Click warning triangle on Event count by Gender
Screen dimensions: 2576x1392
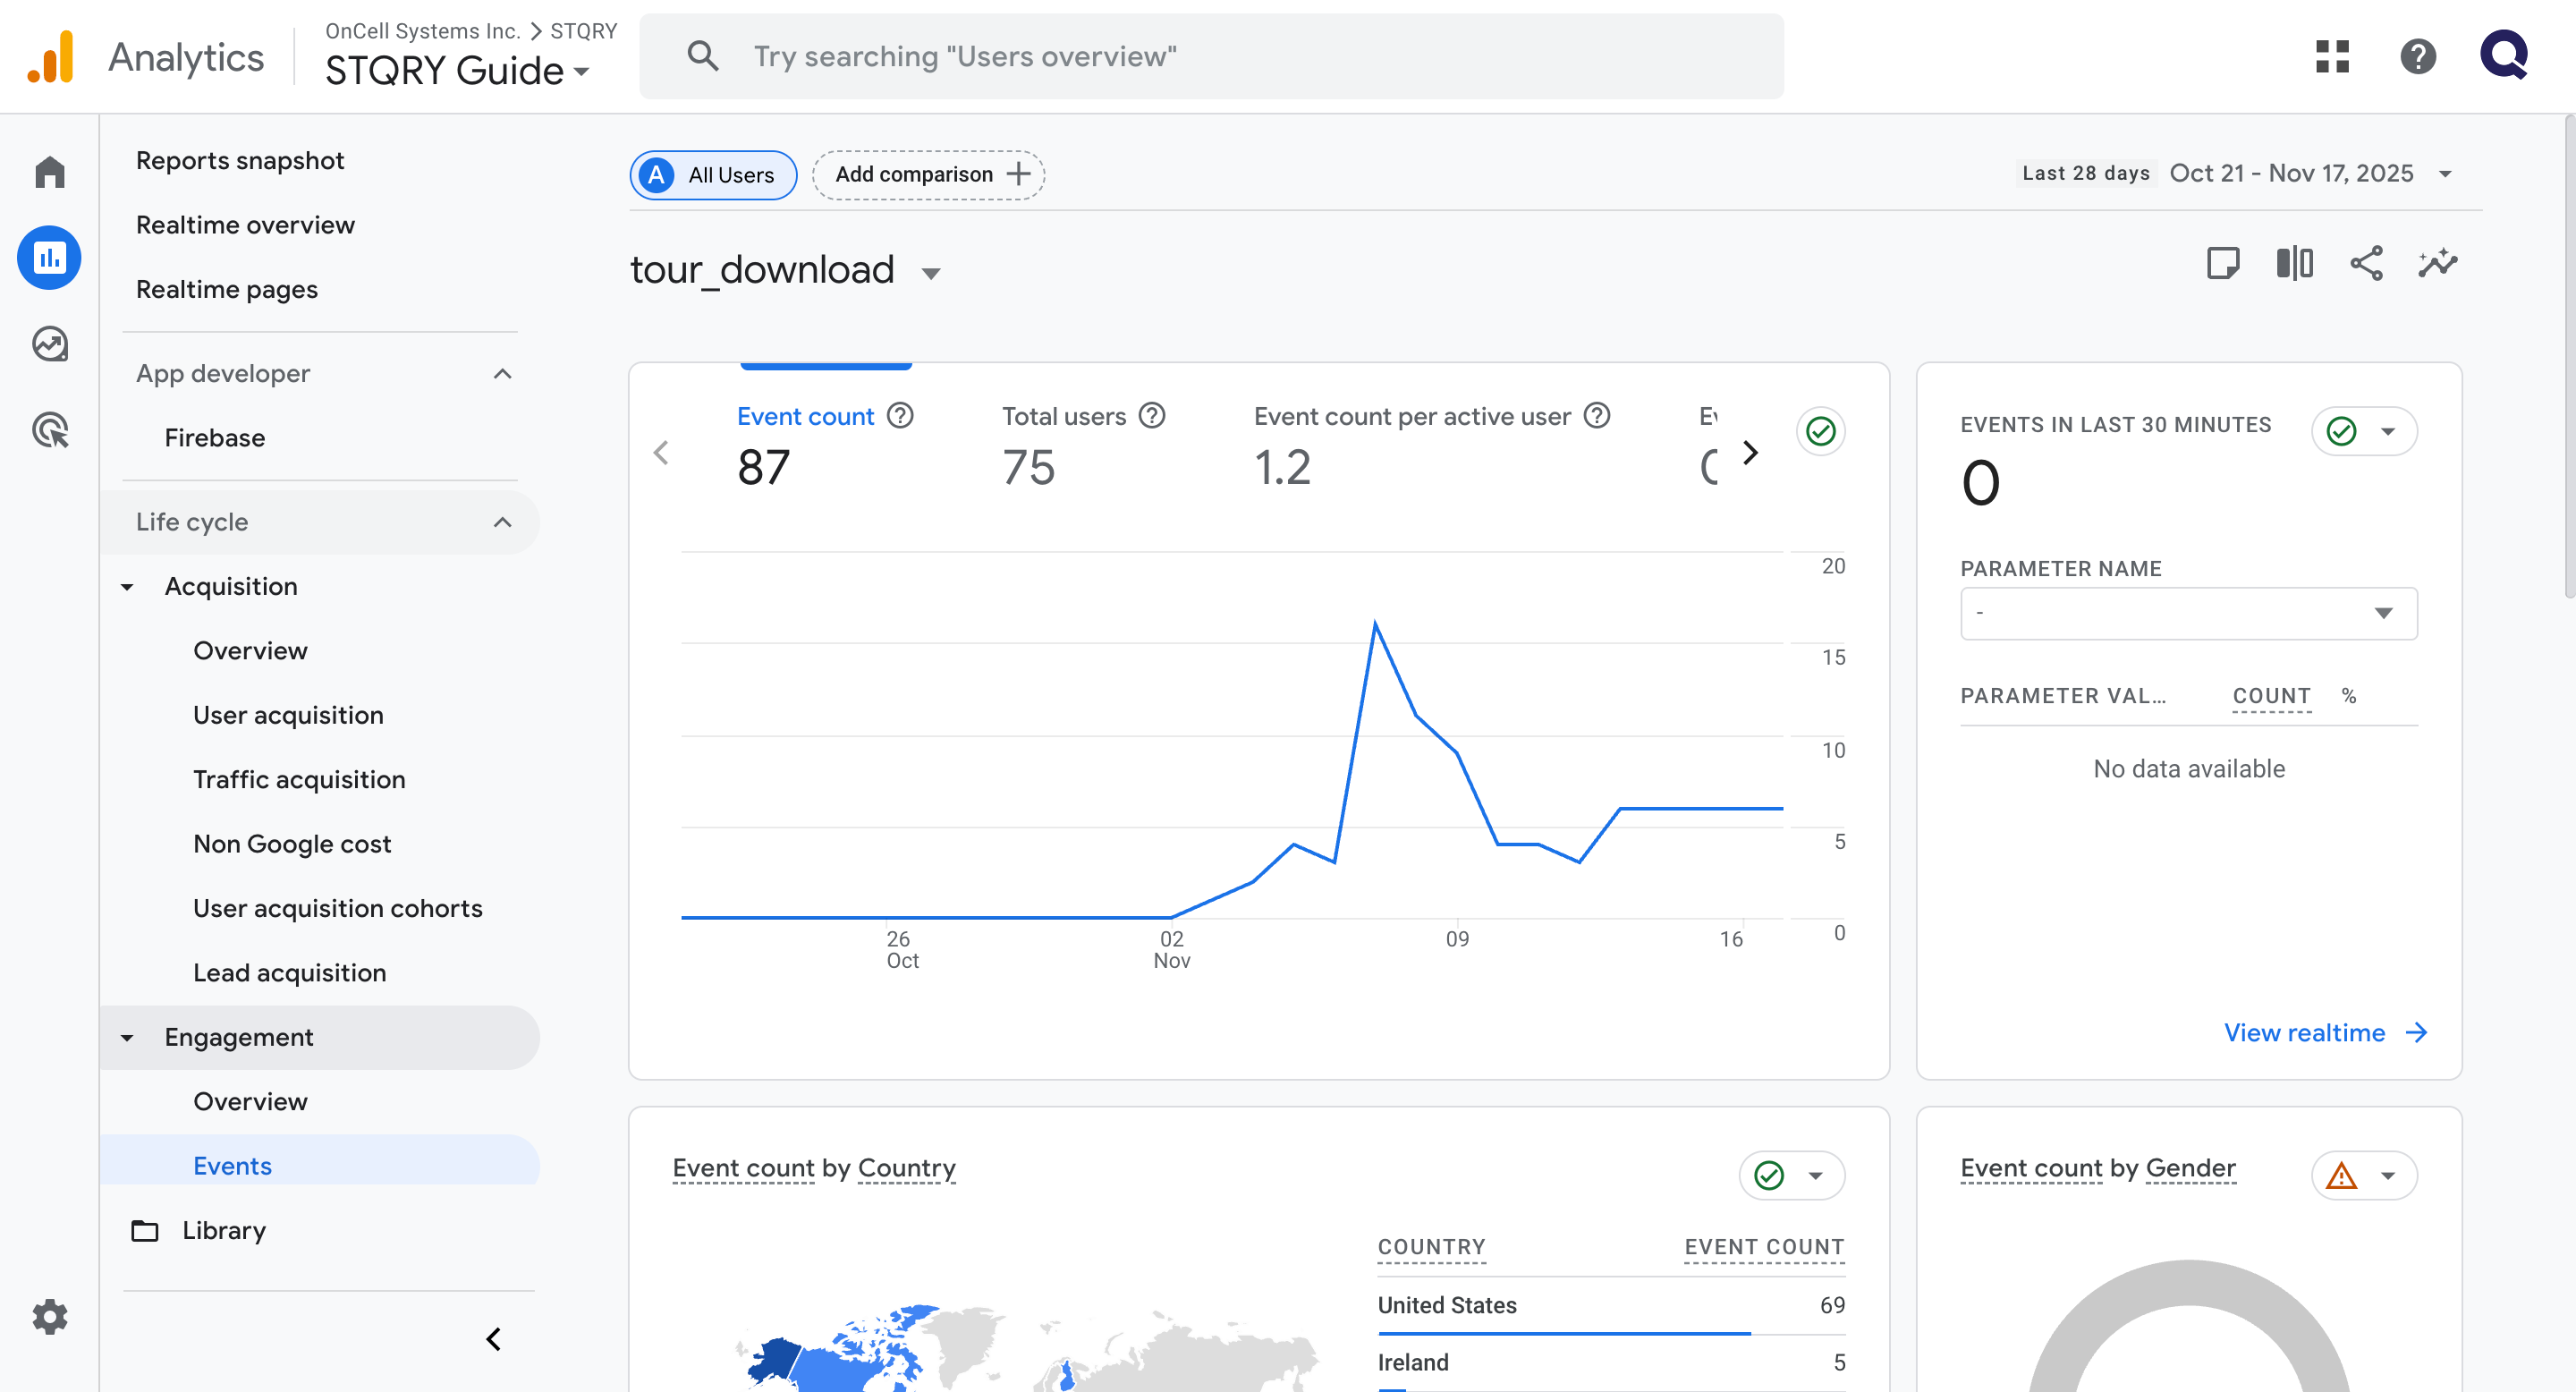[2343, 1176]
